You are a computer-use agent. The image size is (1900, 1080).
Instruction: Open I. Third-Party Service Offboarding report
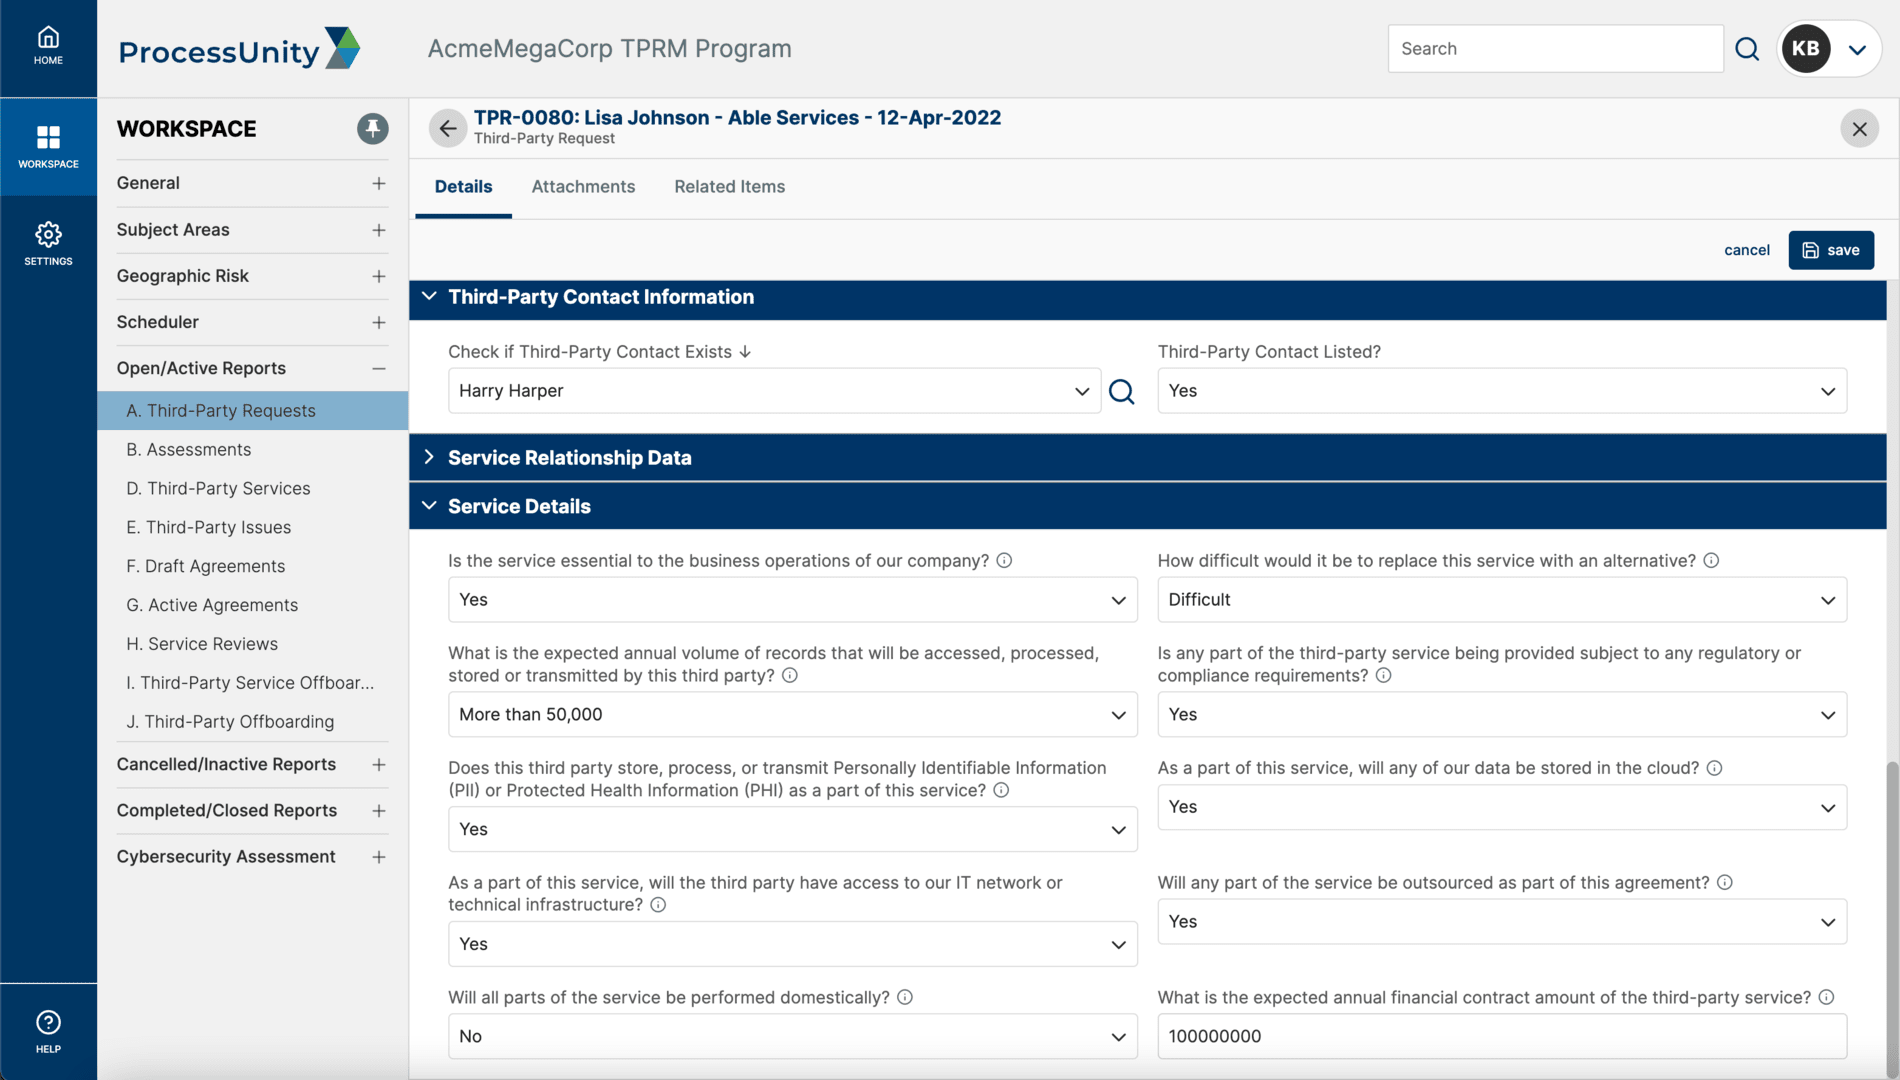(252, 683)
